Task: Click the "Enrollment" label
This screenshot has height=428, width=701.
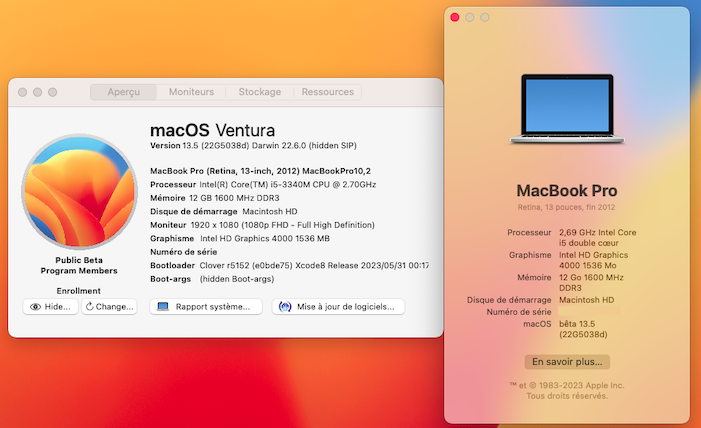Action: tap(79, 291)
